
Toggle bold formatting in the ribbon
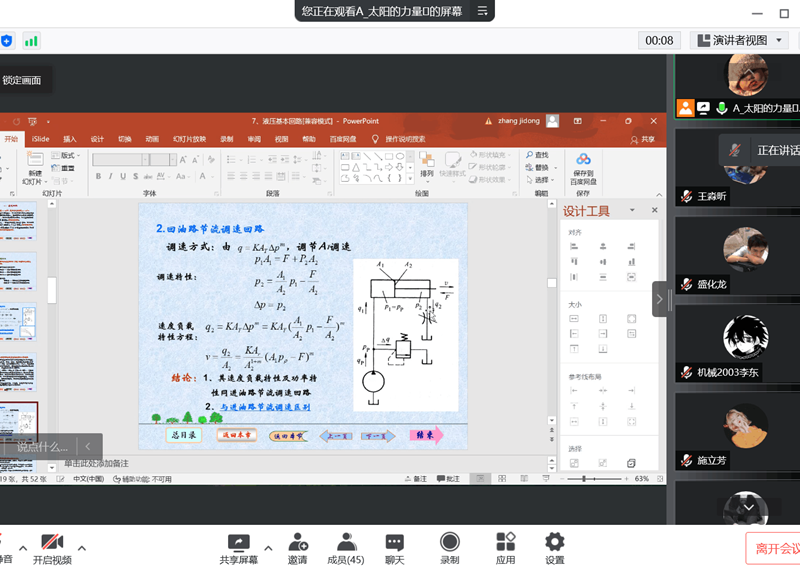tap(98, 176)
